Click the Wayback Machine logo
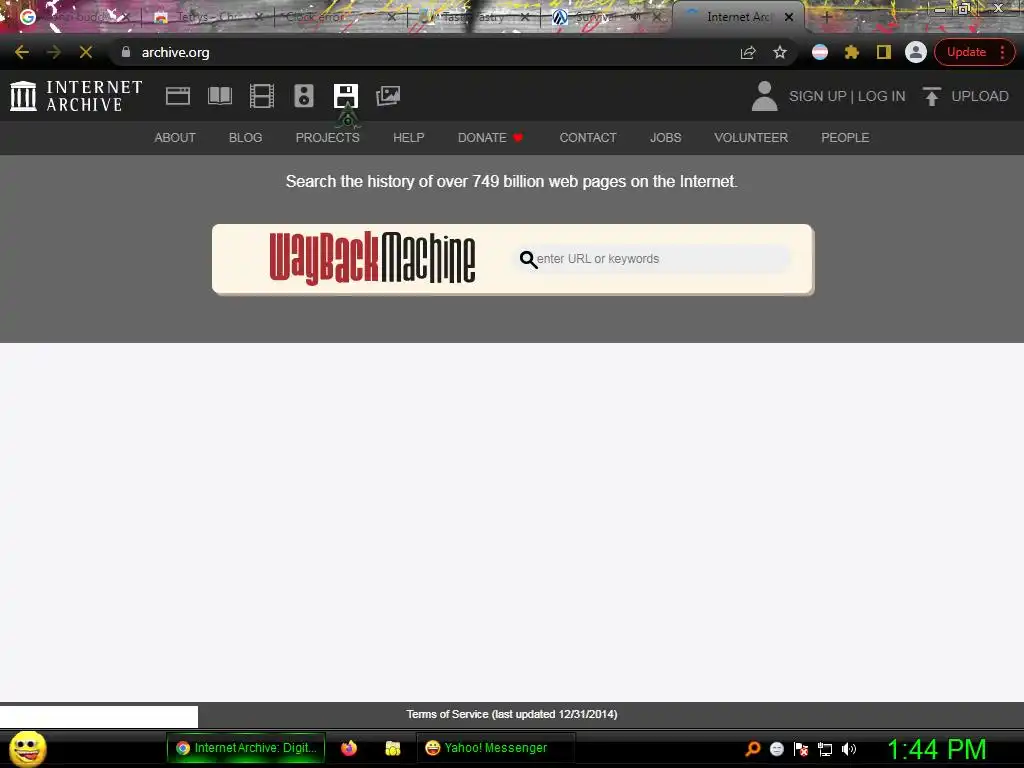The height and width of the screenshot is (768, 1024). 372,259
